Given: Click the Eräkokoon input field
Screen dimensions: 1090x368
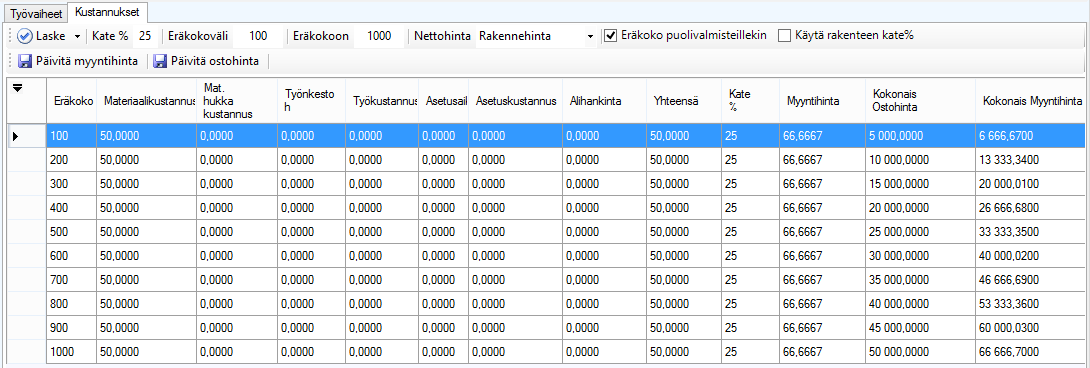Looking at the screenshot, I should pyautogui.click(x=379, y=35).
